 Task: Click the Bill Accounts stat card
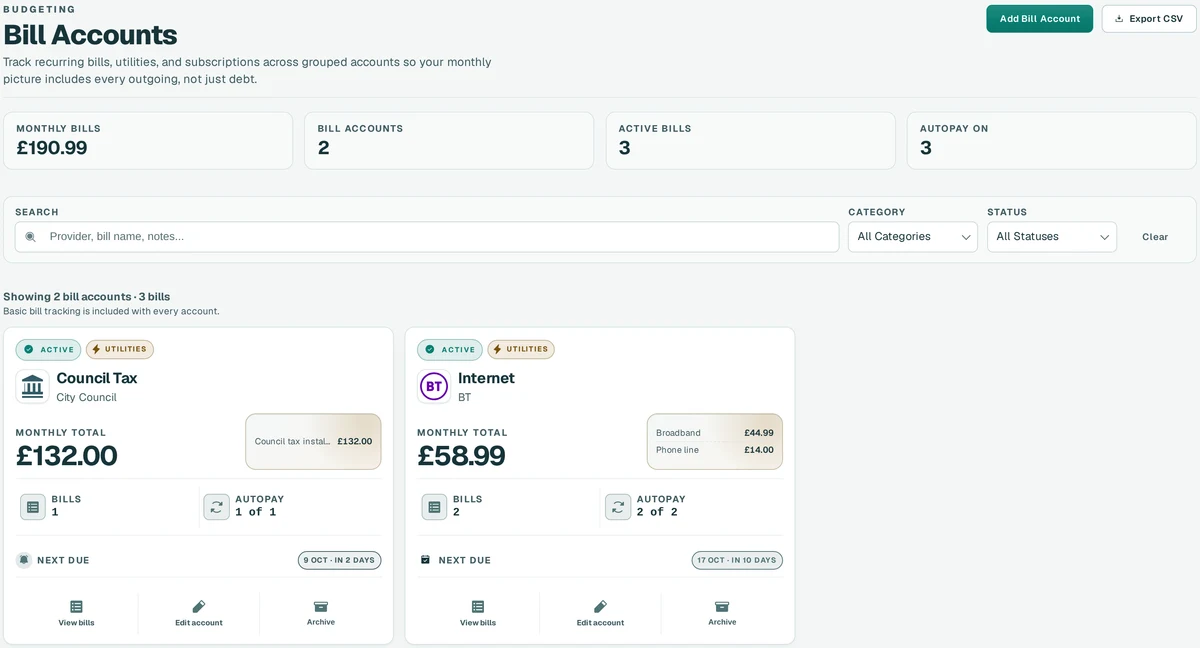tap(449, 140)
